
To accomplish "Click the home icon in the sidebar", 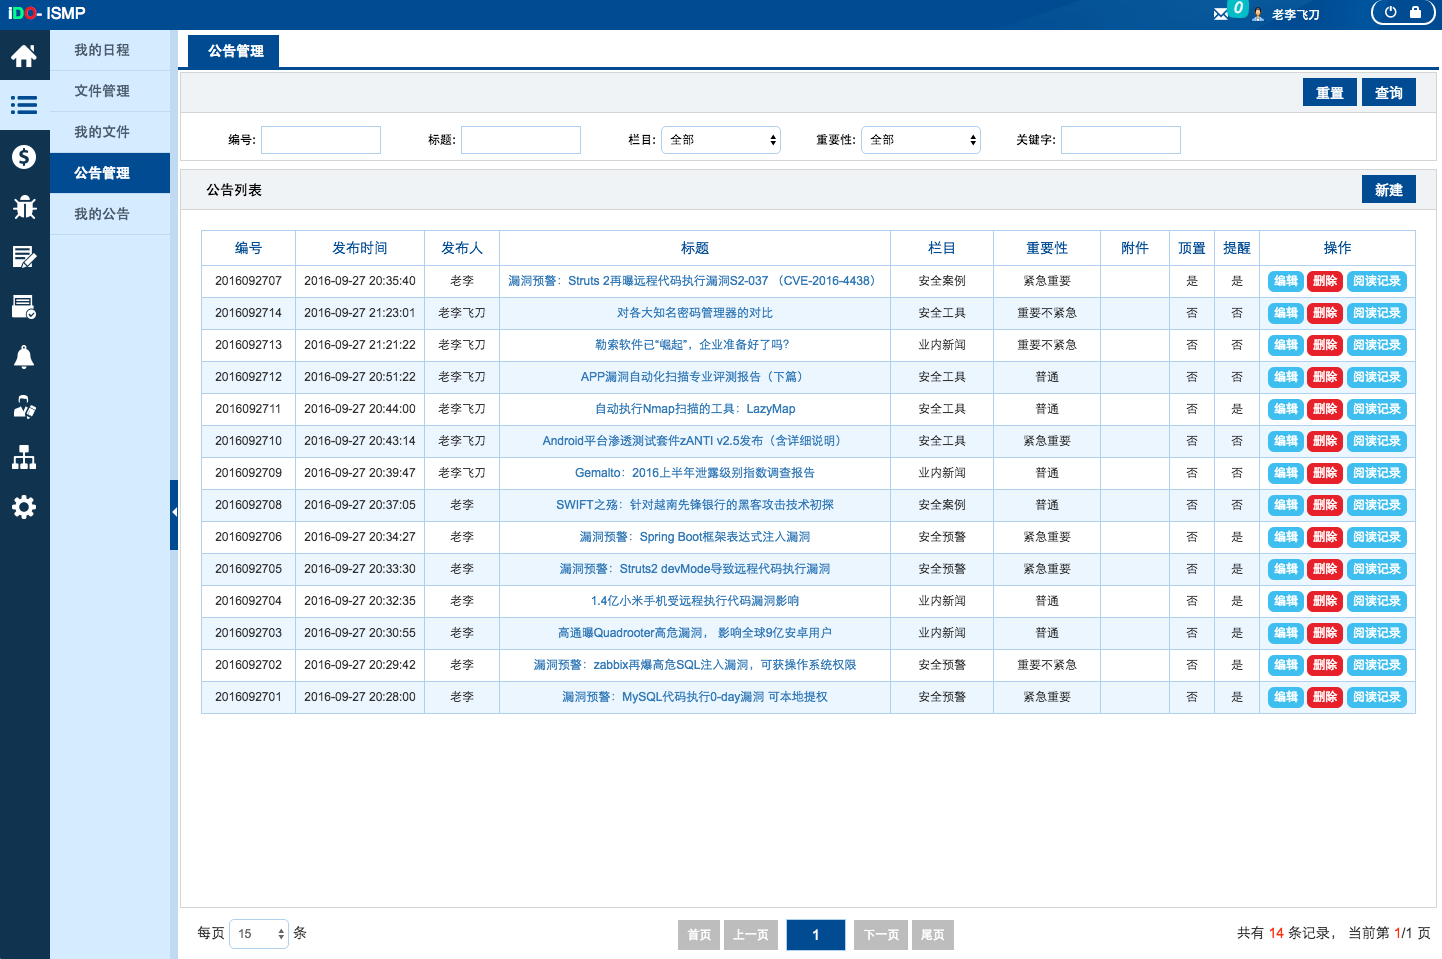I will 24,56.
